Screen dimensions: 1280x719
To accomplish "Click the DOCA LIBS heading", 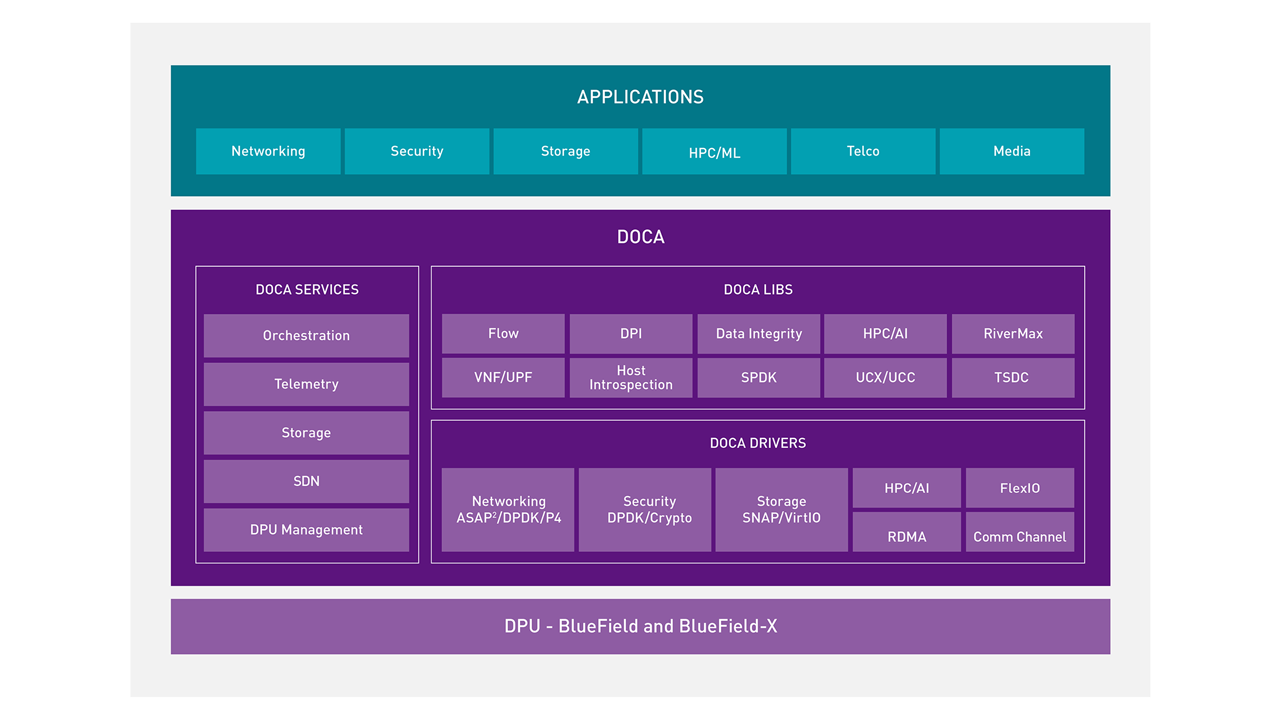I will pyautogui.click(x=758, y=289).
